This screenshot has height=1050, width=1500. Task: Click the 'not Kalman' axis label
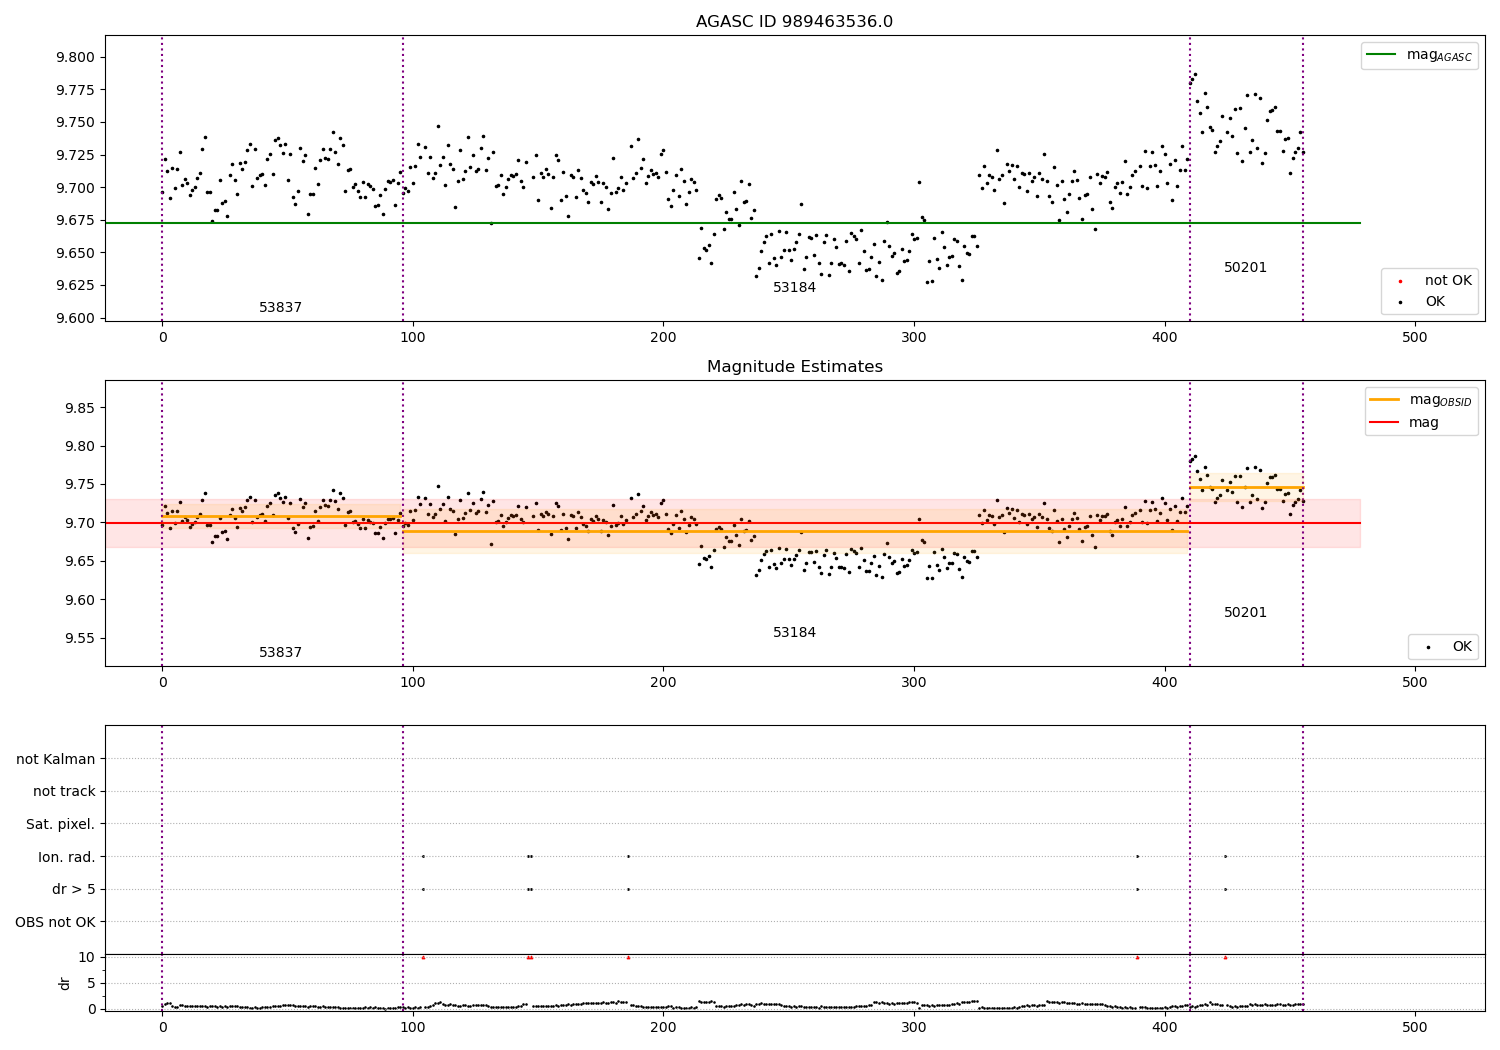pos(56,759)
